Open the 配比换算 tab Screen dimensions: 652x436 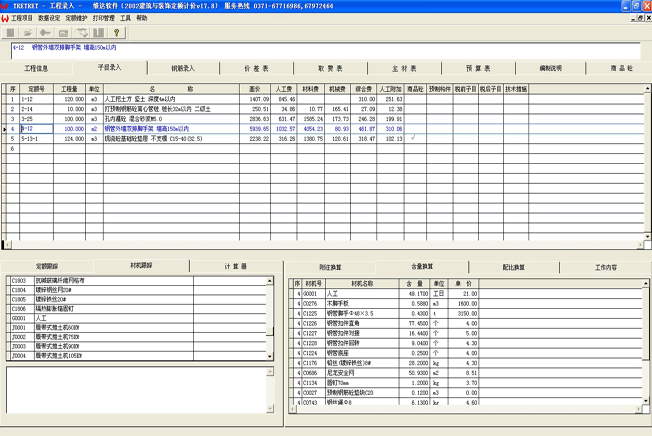(x=514, y=267)
